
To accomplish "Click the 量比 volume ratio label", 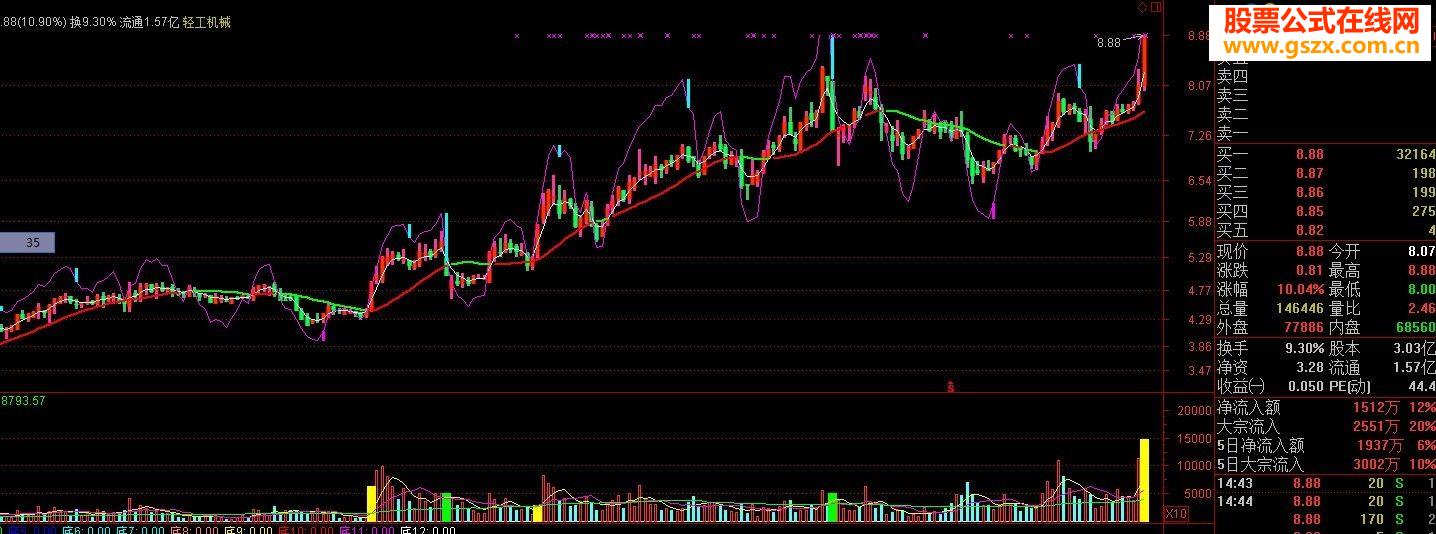I will [1344, 309].
